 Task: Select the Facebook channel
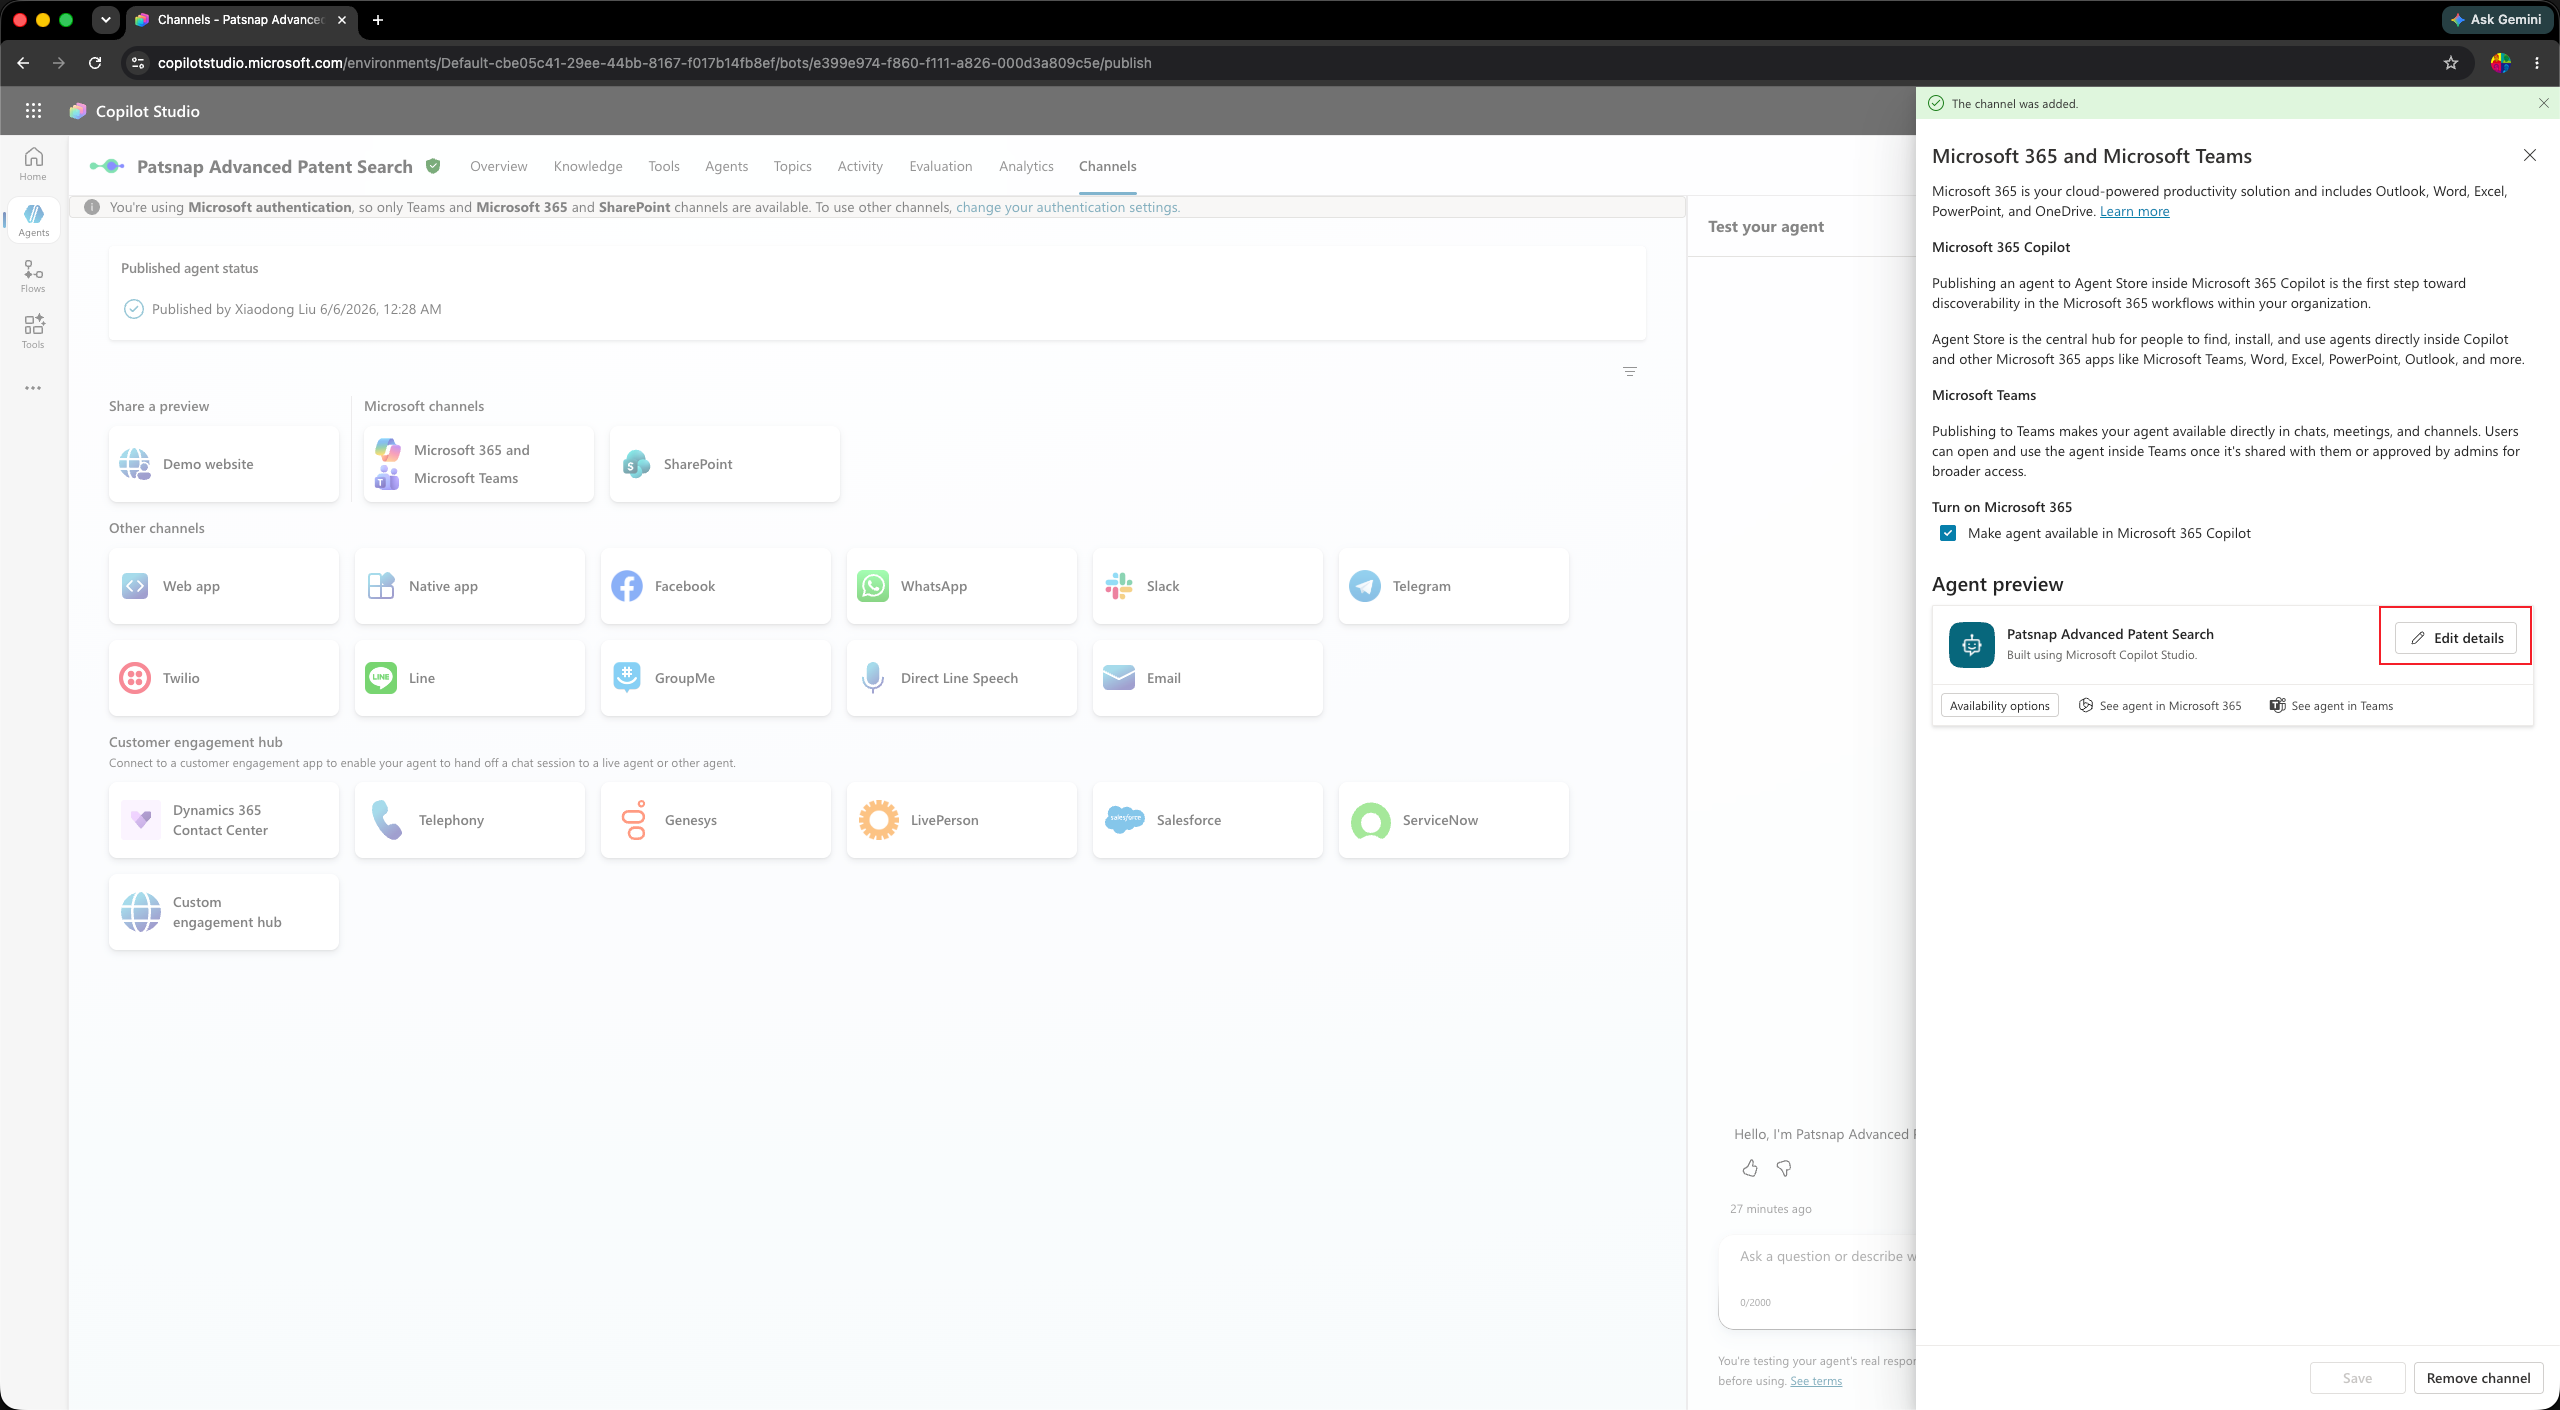click(x=716, y=586)
